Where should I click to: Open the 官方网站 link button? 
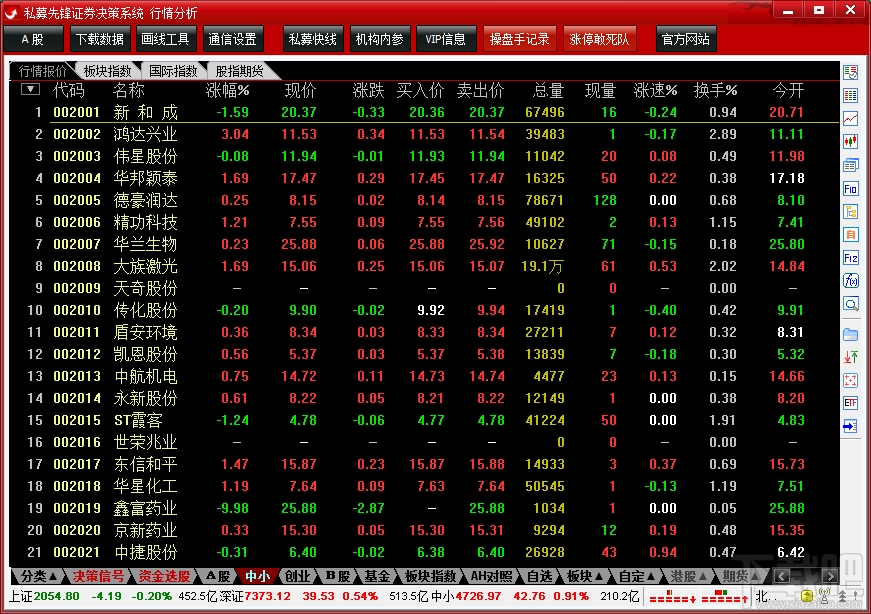click(x=686, y=39)
